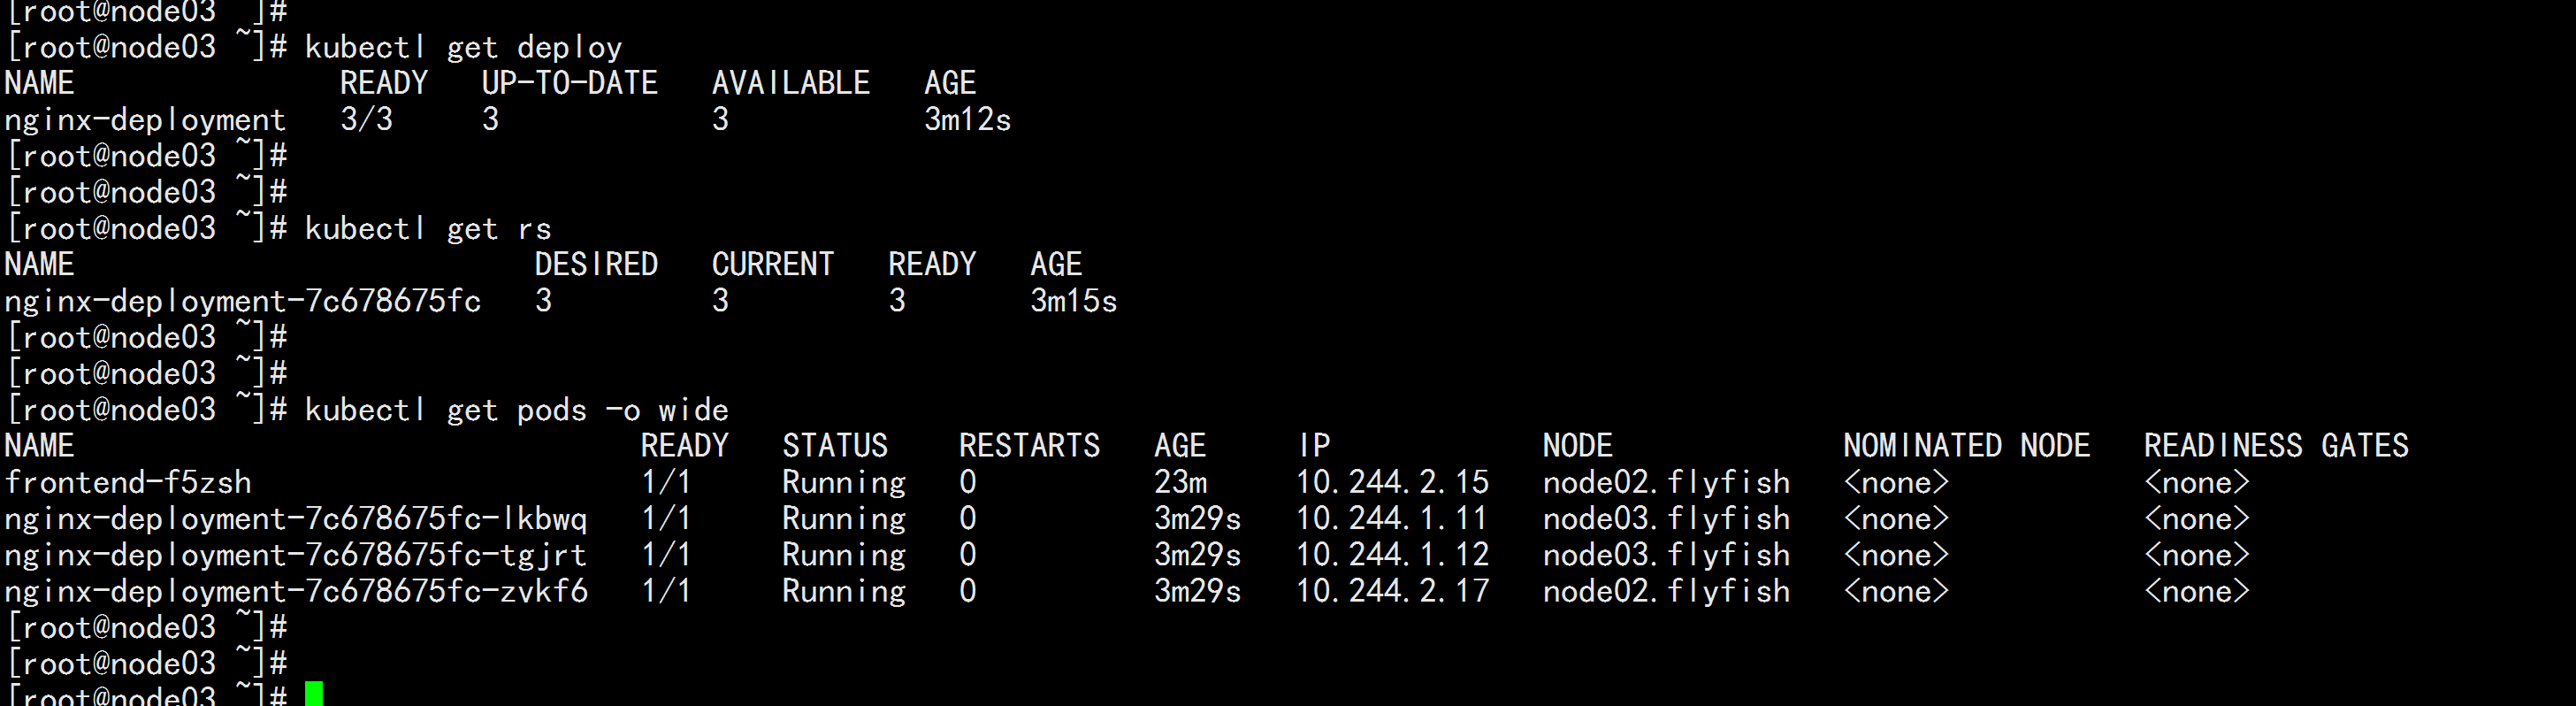Viewport: 2576px width, 706px height.
Task: Click the 'STATUS' column header
Action: pyautogui.click(x=835, y=445)
